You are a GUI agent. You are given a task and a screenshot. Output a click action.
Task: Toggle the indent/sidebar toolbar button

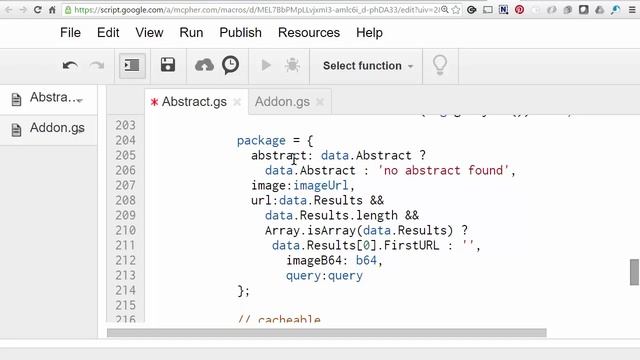132,65
